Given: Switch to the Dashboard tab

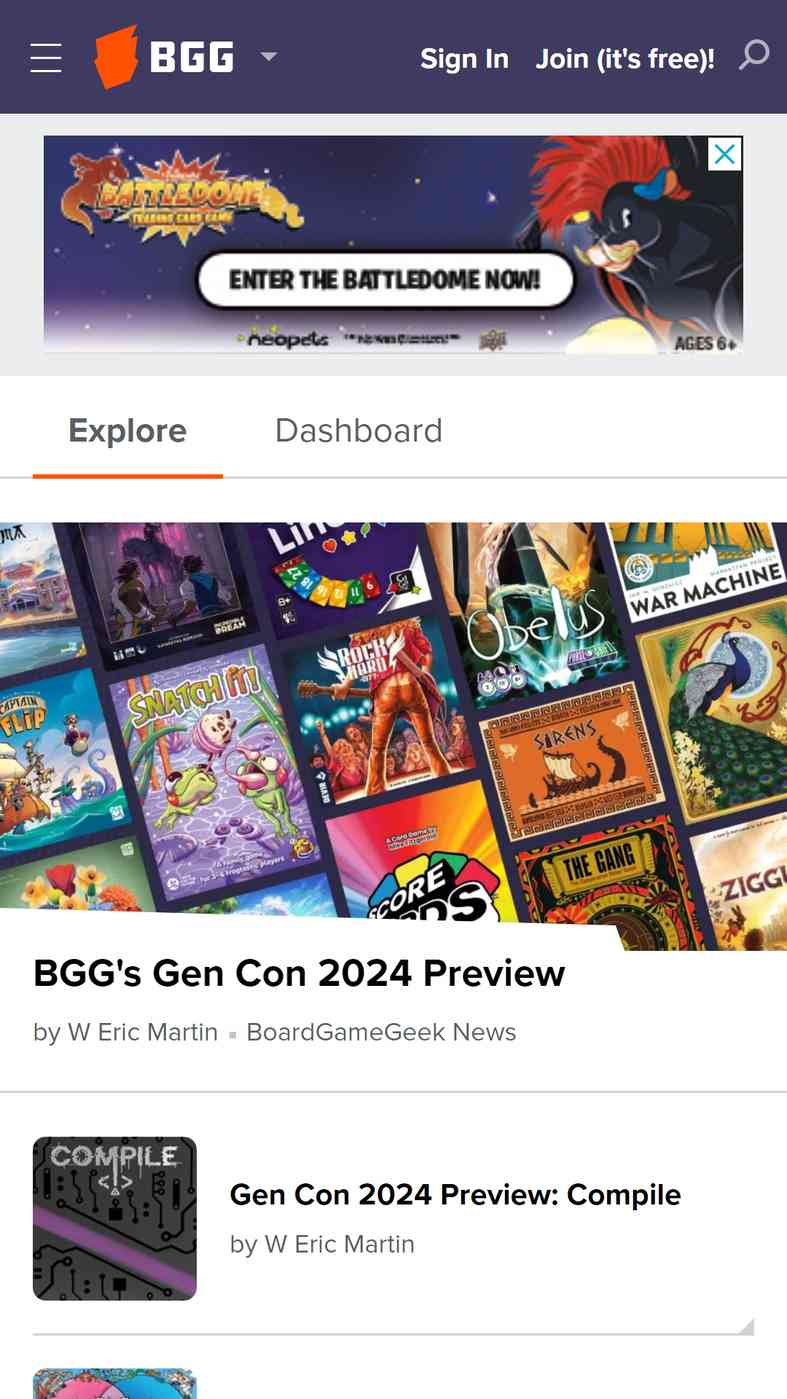Looking at the screenshot, I should tap(358, 431).
